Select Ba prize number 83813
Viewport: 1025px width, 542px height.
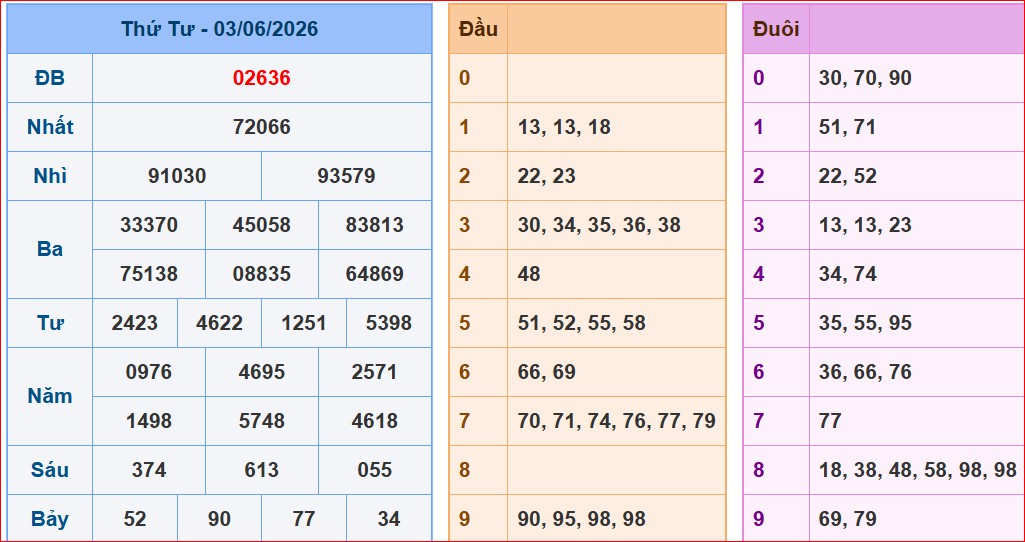click(375, 225)
